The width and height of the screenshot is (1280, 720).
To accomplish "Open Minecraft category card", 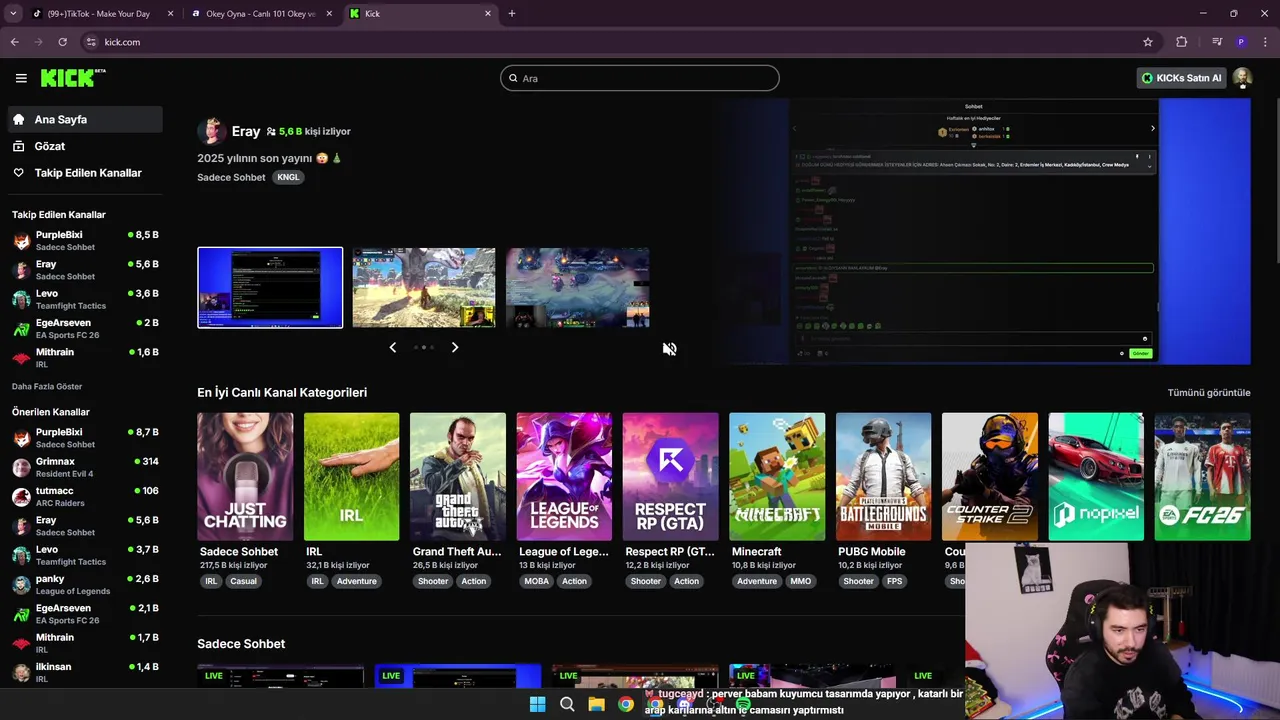I will pyautogui.click(x=777, y=477).
